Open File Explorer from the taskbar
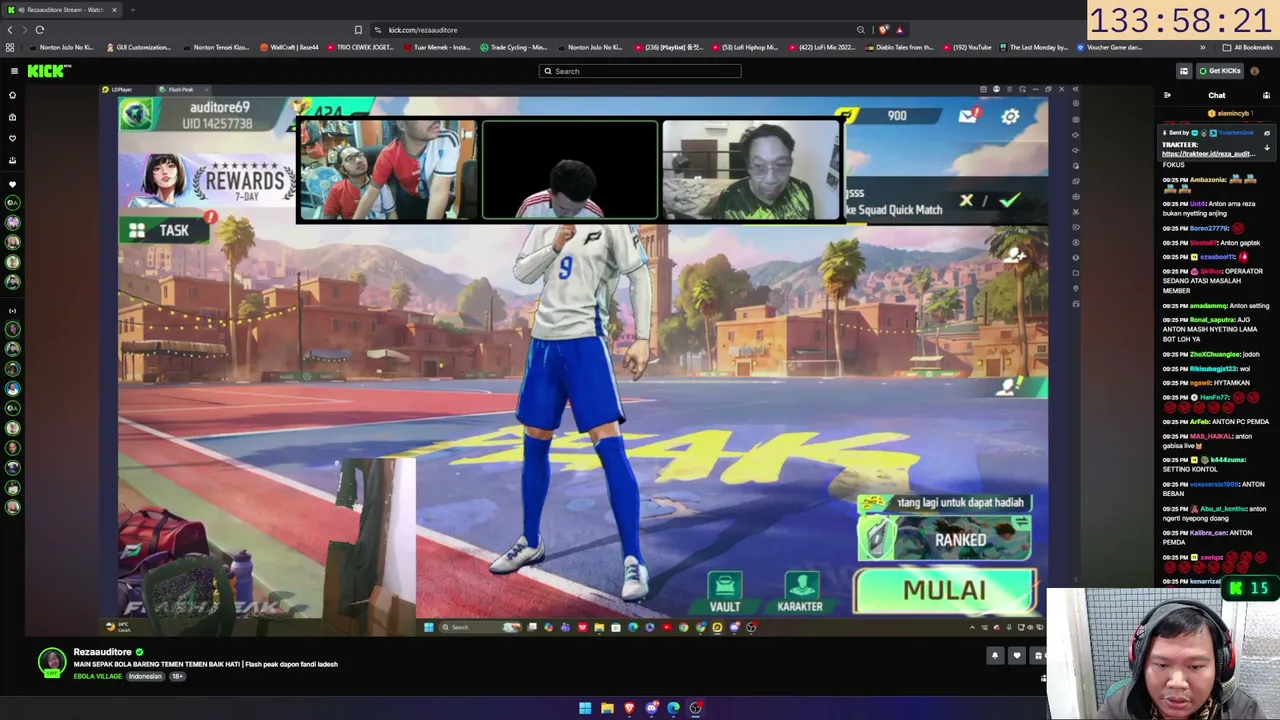The image size is (1280, 720). pos(607,708)
